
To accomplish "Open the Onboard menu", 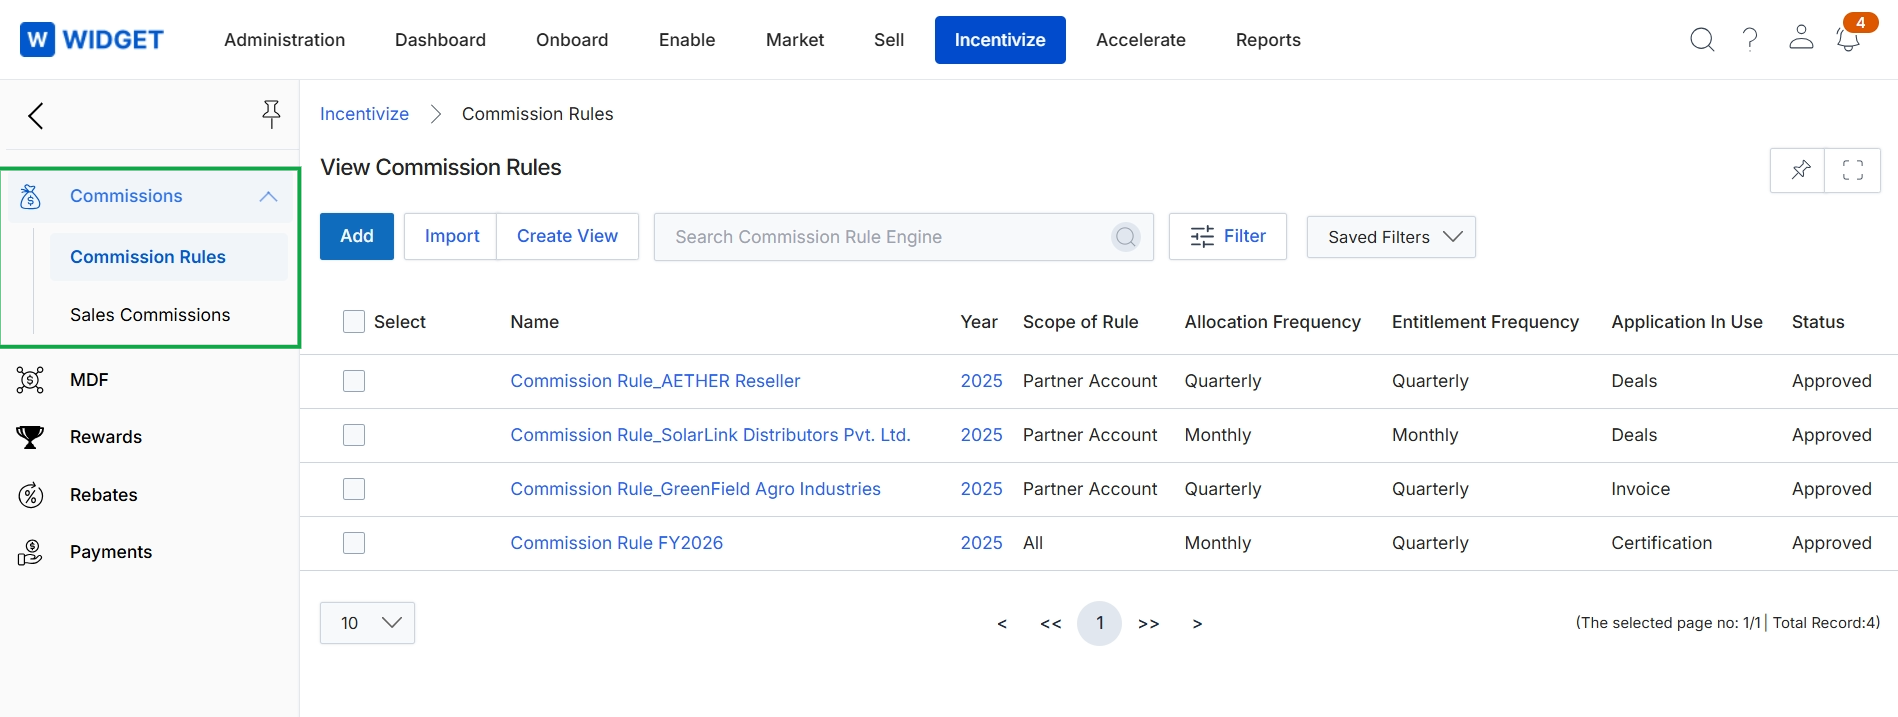I will tap(572, 40).
